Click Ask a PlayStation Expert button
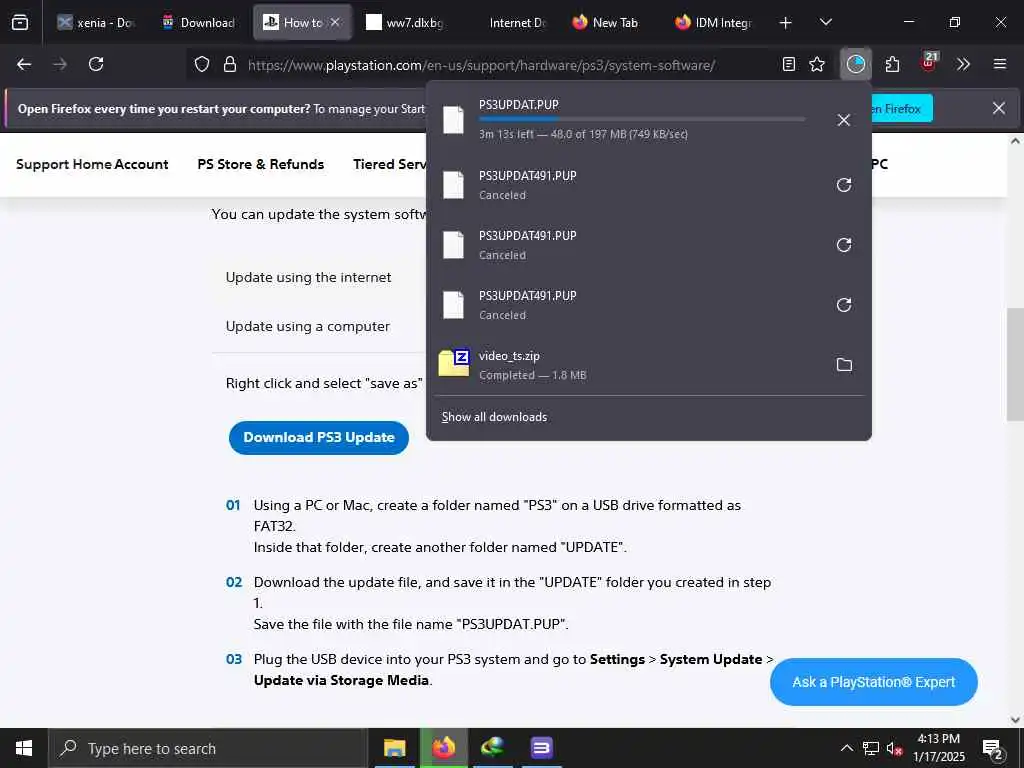Screen dimensions: 1024x768 point(873,682)
